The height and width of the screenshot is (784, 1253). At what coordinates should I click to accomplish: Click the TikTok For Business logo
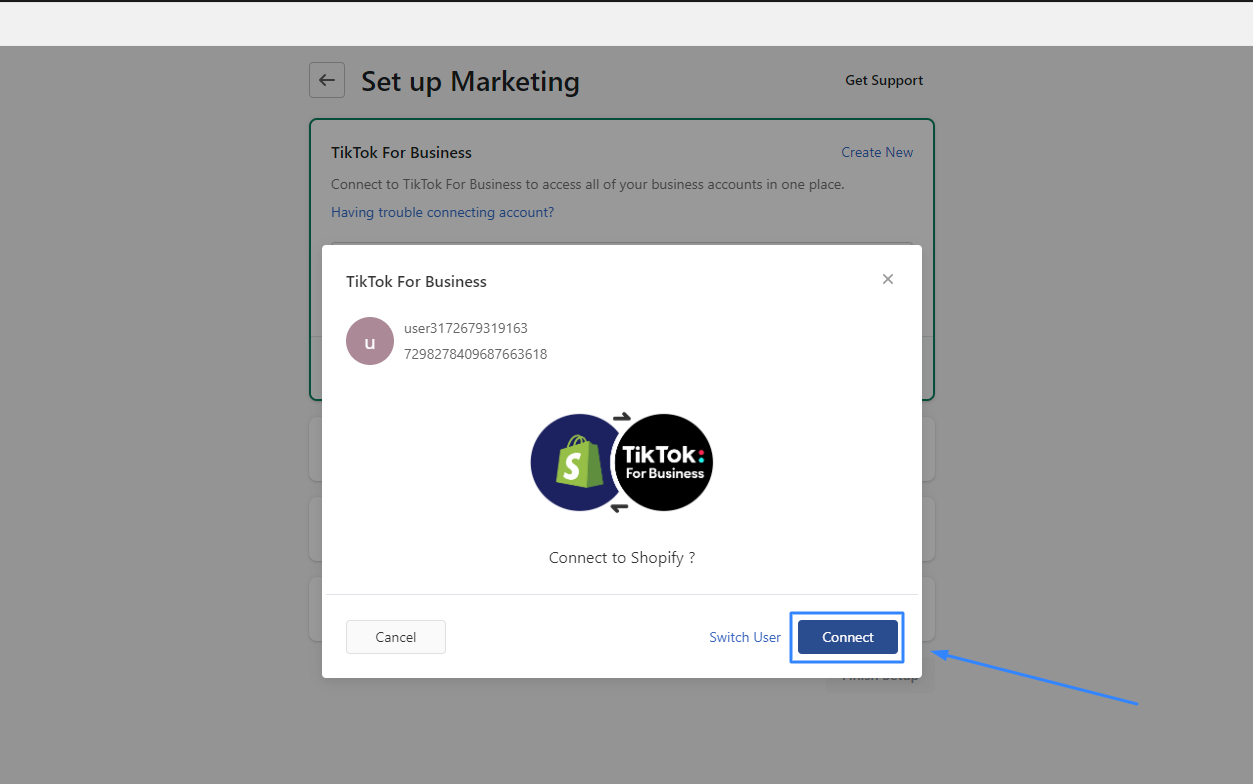pos(664,462)
